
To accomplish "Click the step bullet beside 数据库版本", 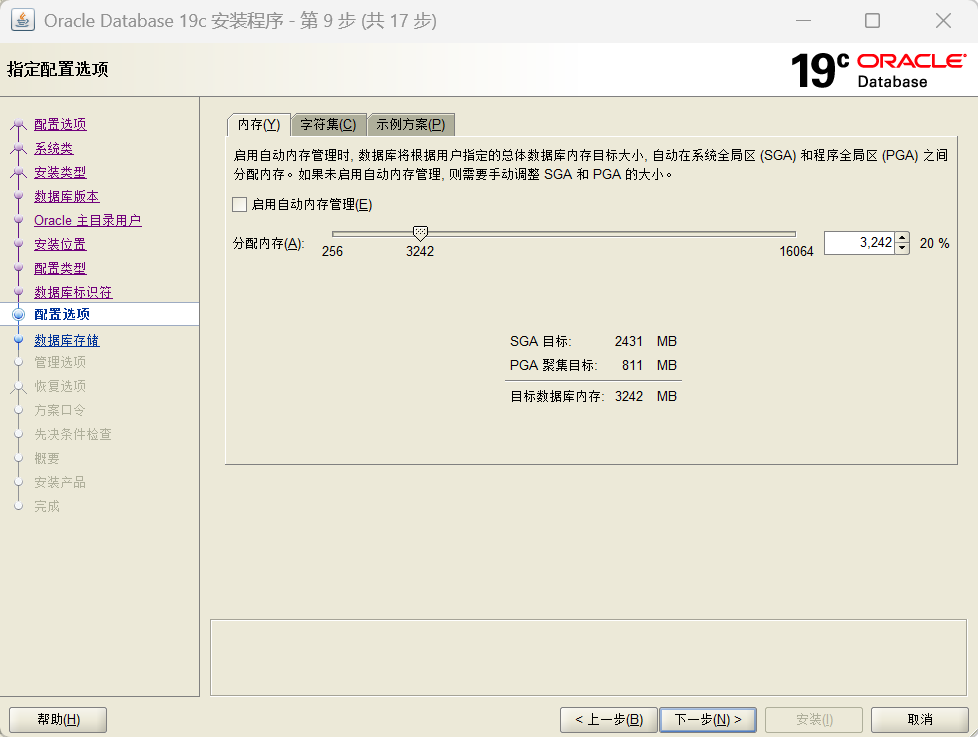I will [x=18, y=196].
